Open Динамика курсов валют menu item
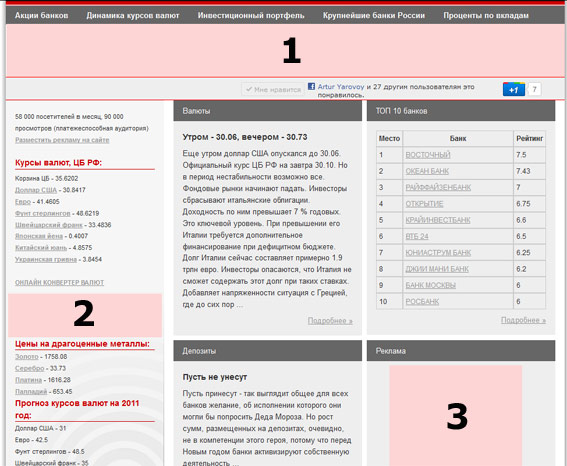Viewport: 567px width, 466px height. [x=133, y=16]
